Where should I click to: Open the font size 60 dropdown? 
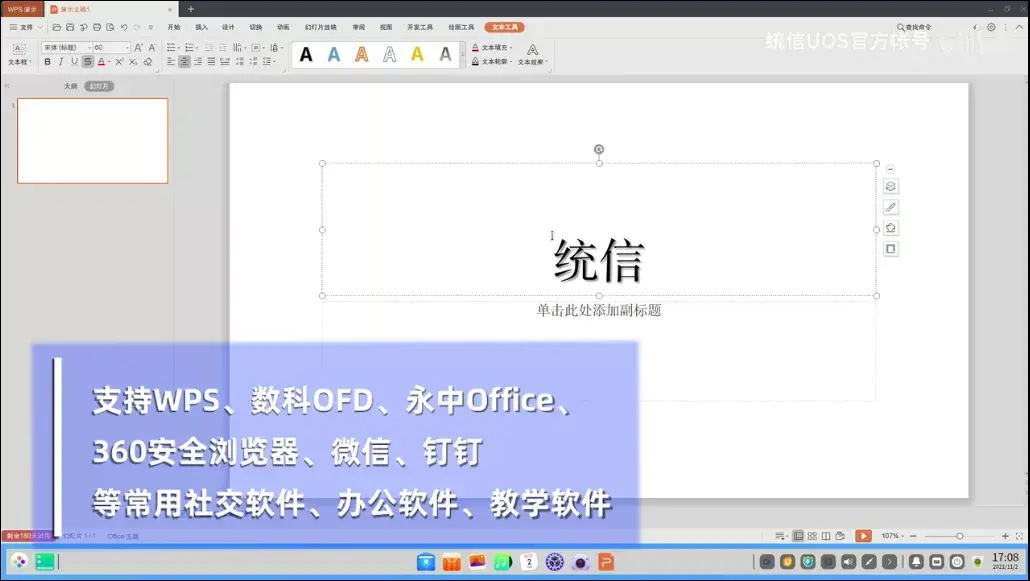111,47
